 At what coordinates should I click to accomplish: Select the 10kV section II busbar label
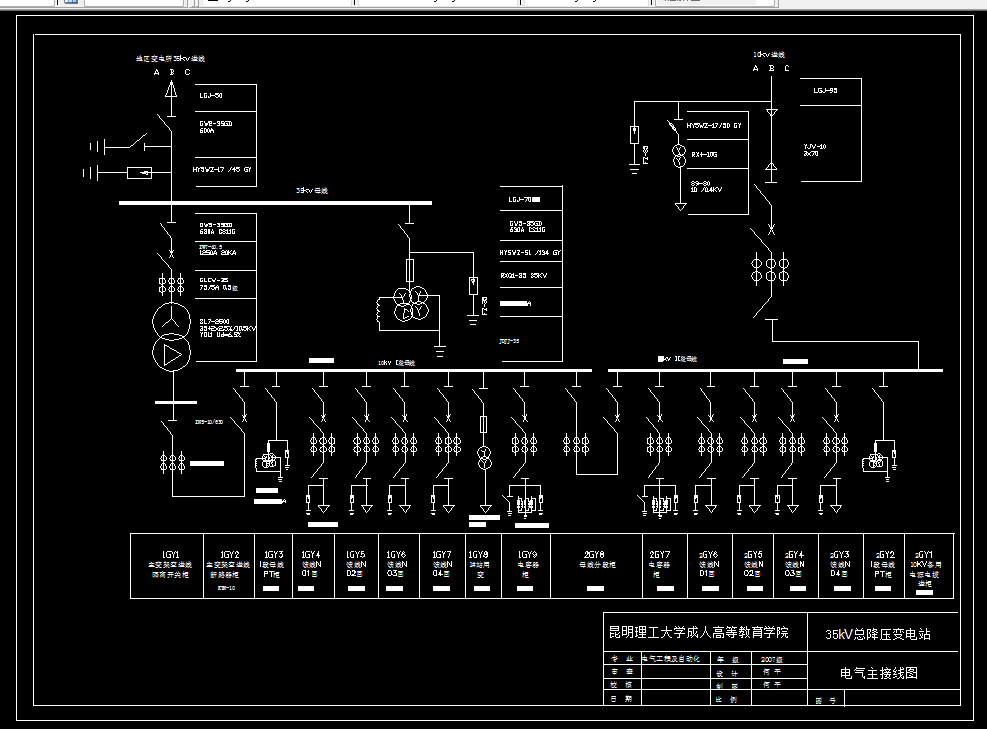677,359
